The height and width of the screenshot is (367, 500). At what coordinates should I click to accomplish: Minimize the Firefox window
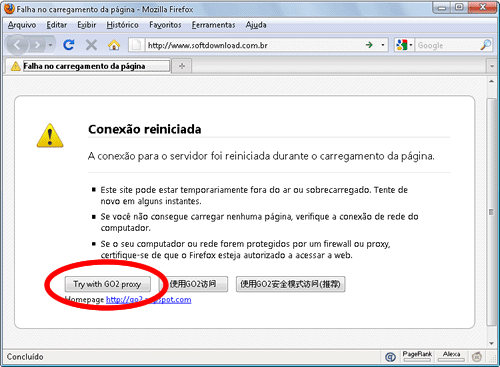[x=442, y=7]
